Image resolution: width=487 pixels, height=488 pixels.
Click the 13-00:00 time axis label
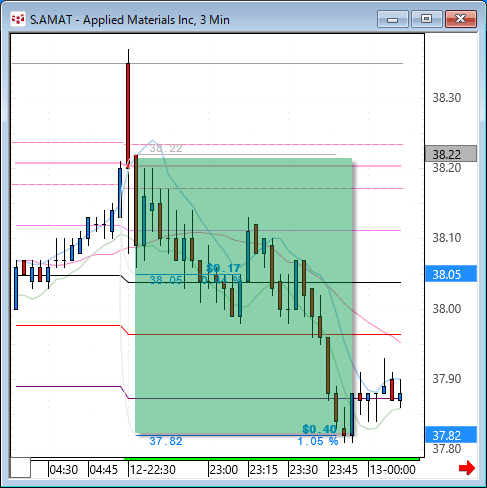393,470
